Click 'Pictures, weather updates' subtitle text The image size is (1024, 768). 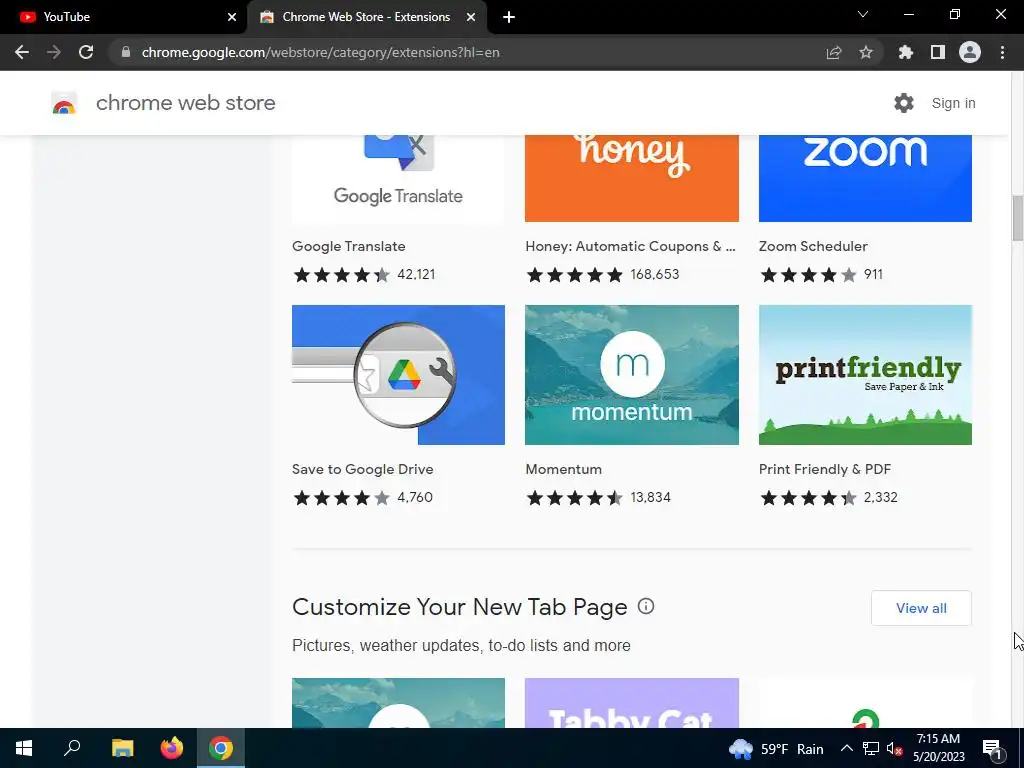click(x=461, y=645)
